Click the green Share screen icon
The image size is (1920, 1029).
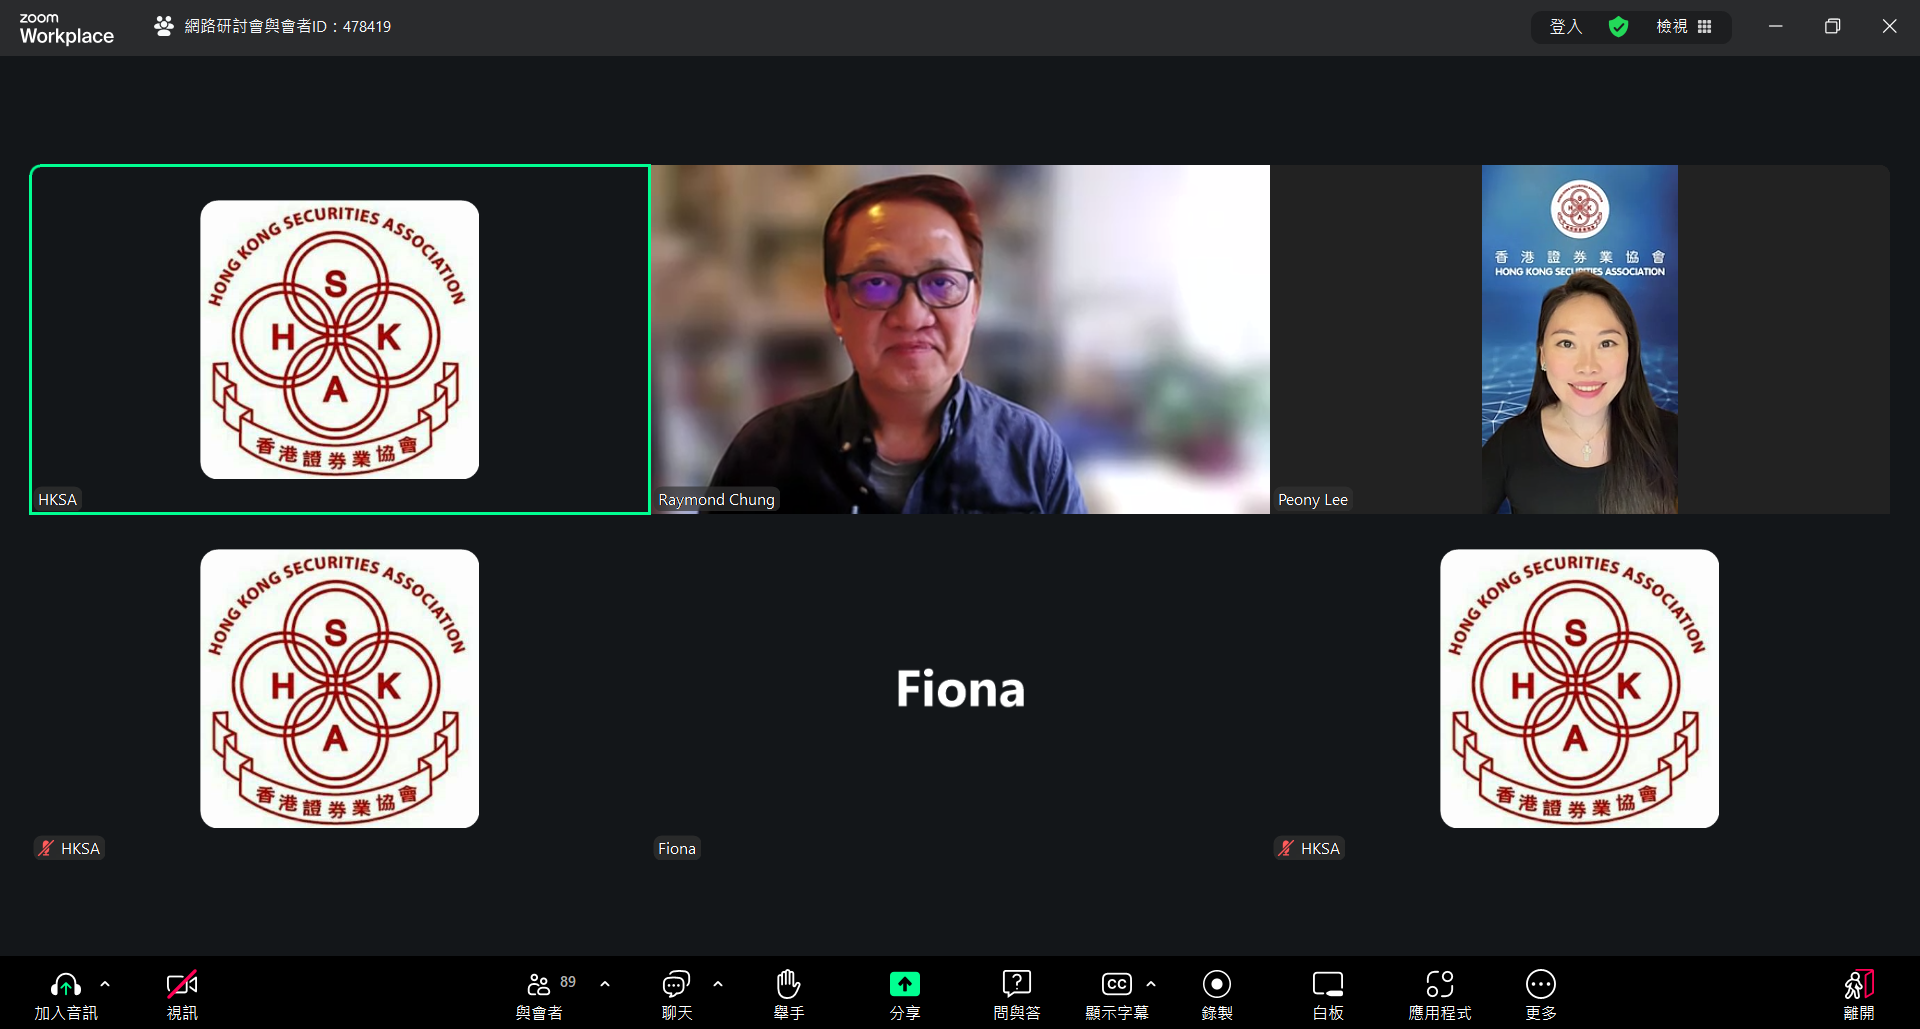[x=904, y=985]
